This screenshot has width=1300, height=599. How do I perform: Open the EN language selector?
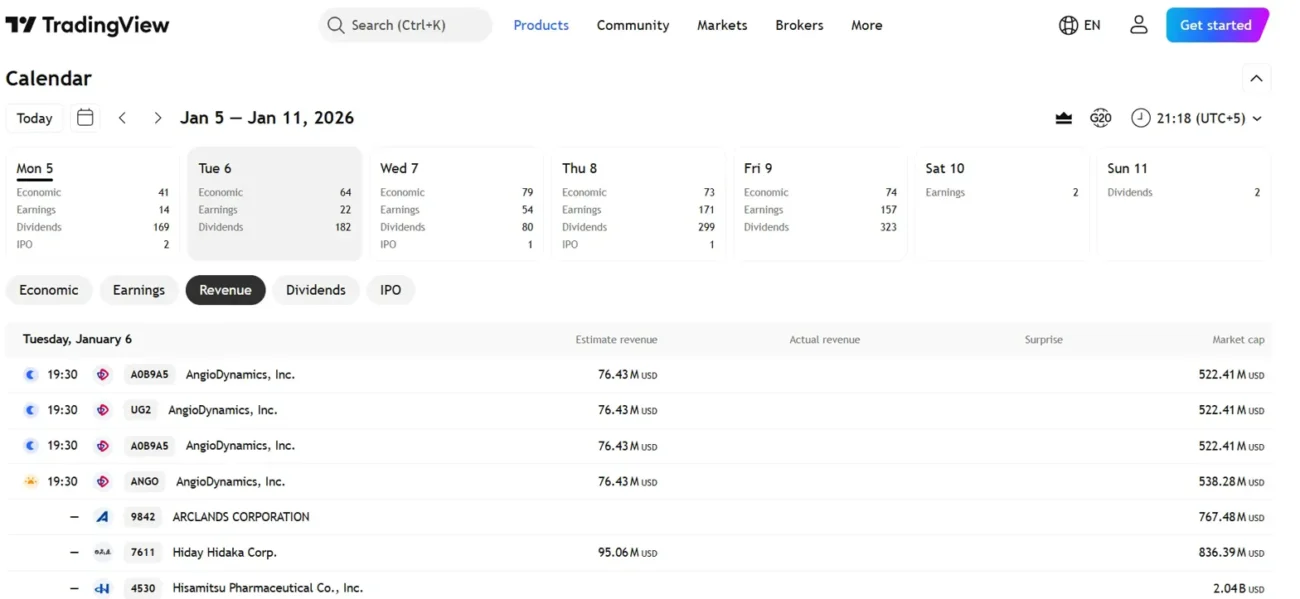click(1079, 25)
